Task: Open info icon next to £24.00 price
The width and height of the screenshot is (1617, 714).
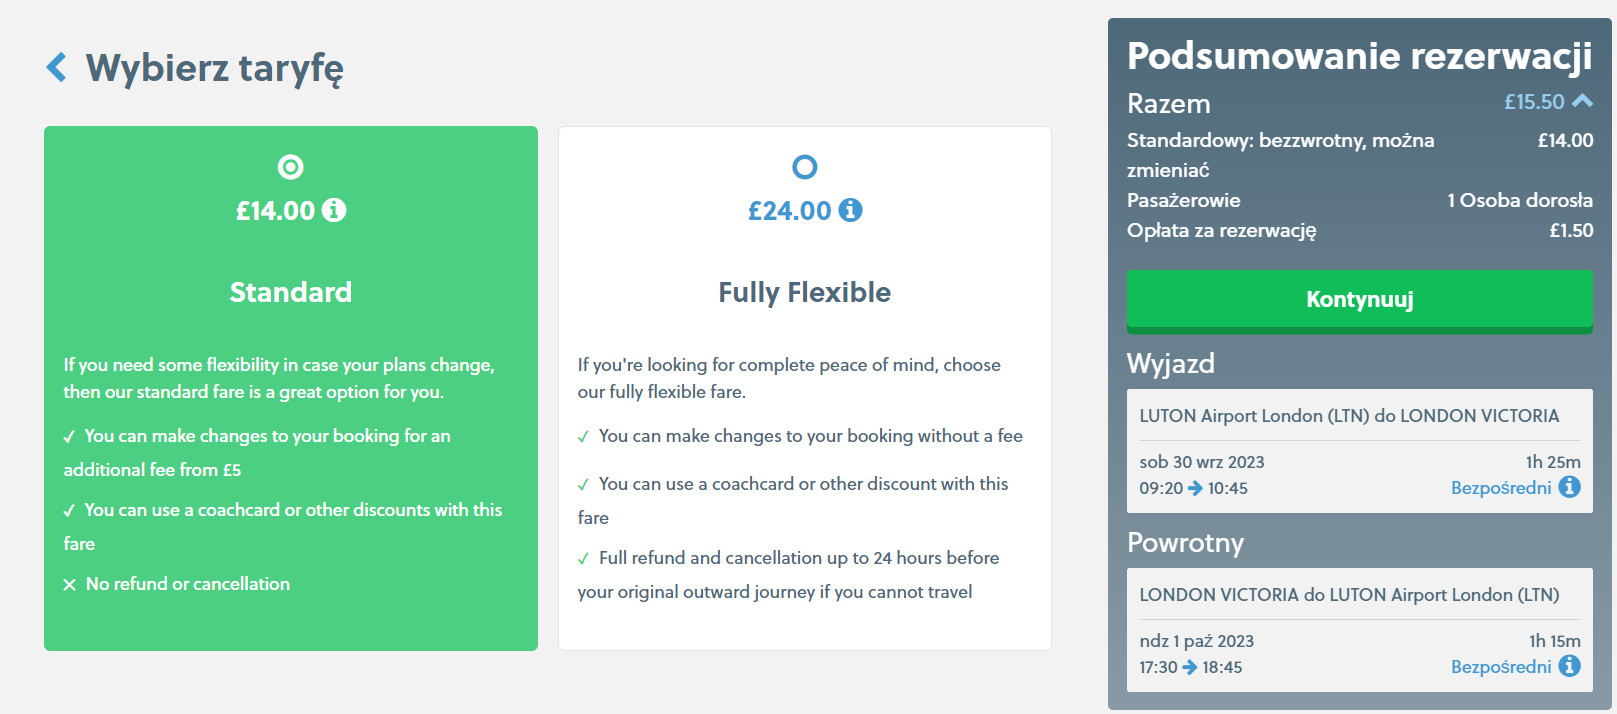Action: (850, 210)
